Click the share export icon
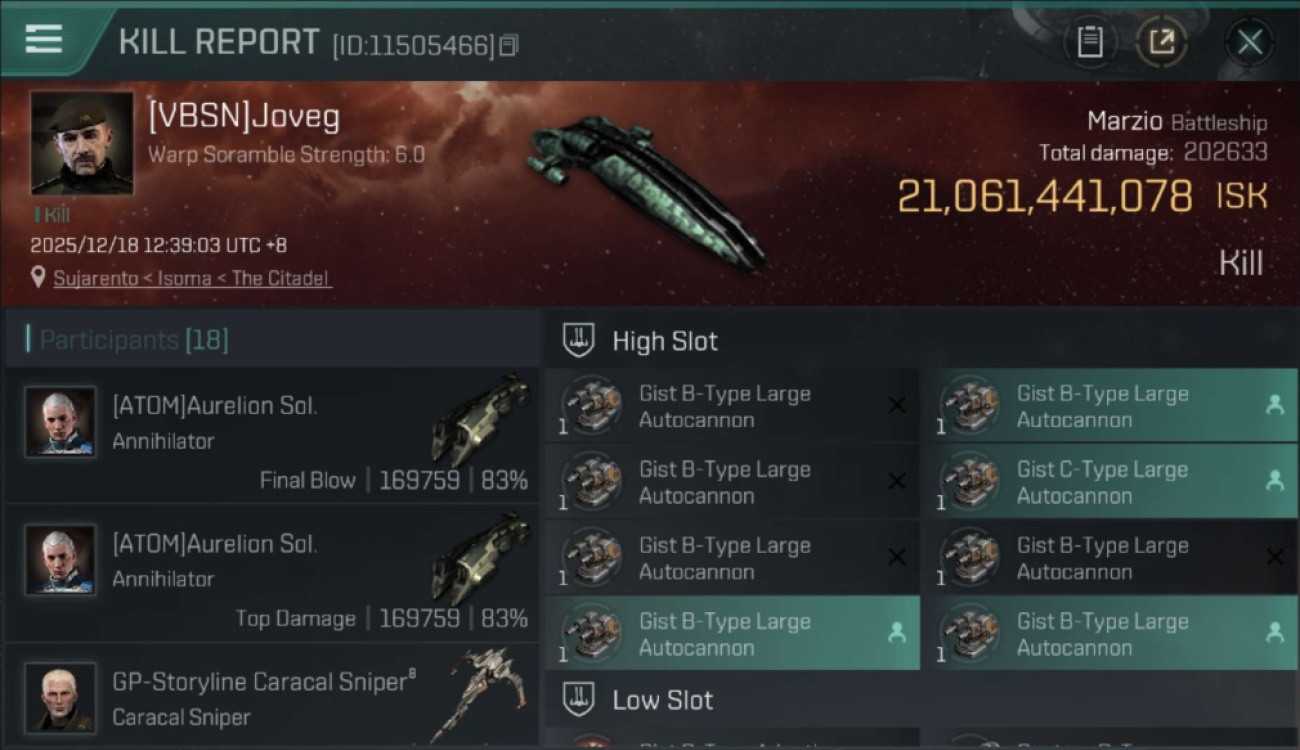Image resolution: width=1300 pixels, height=750 pixels. coord(1161,42)
